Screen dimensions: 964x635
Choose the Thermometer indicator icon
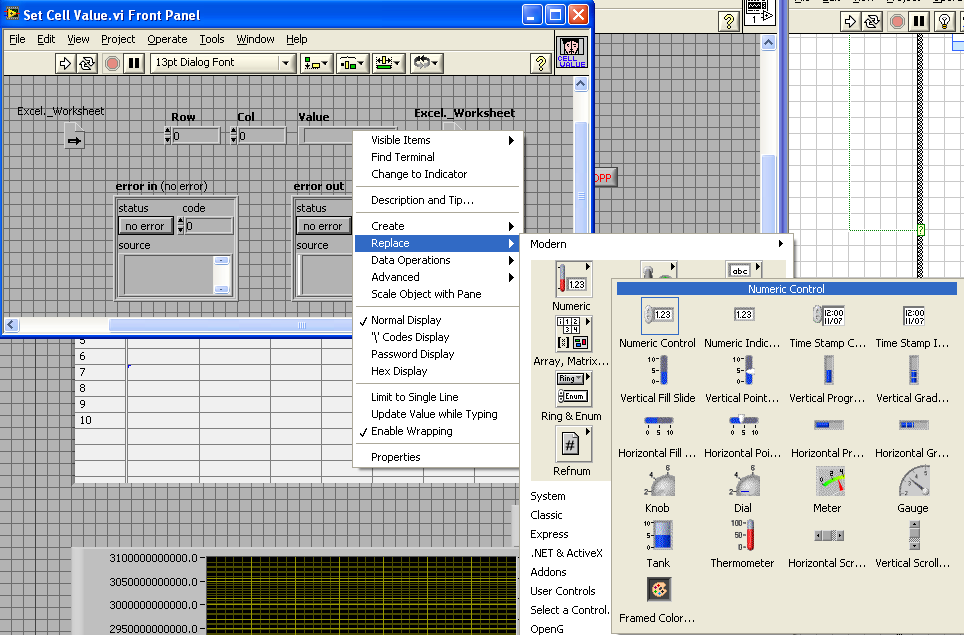[x=743, y=536]
